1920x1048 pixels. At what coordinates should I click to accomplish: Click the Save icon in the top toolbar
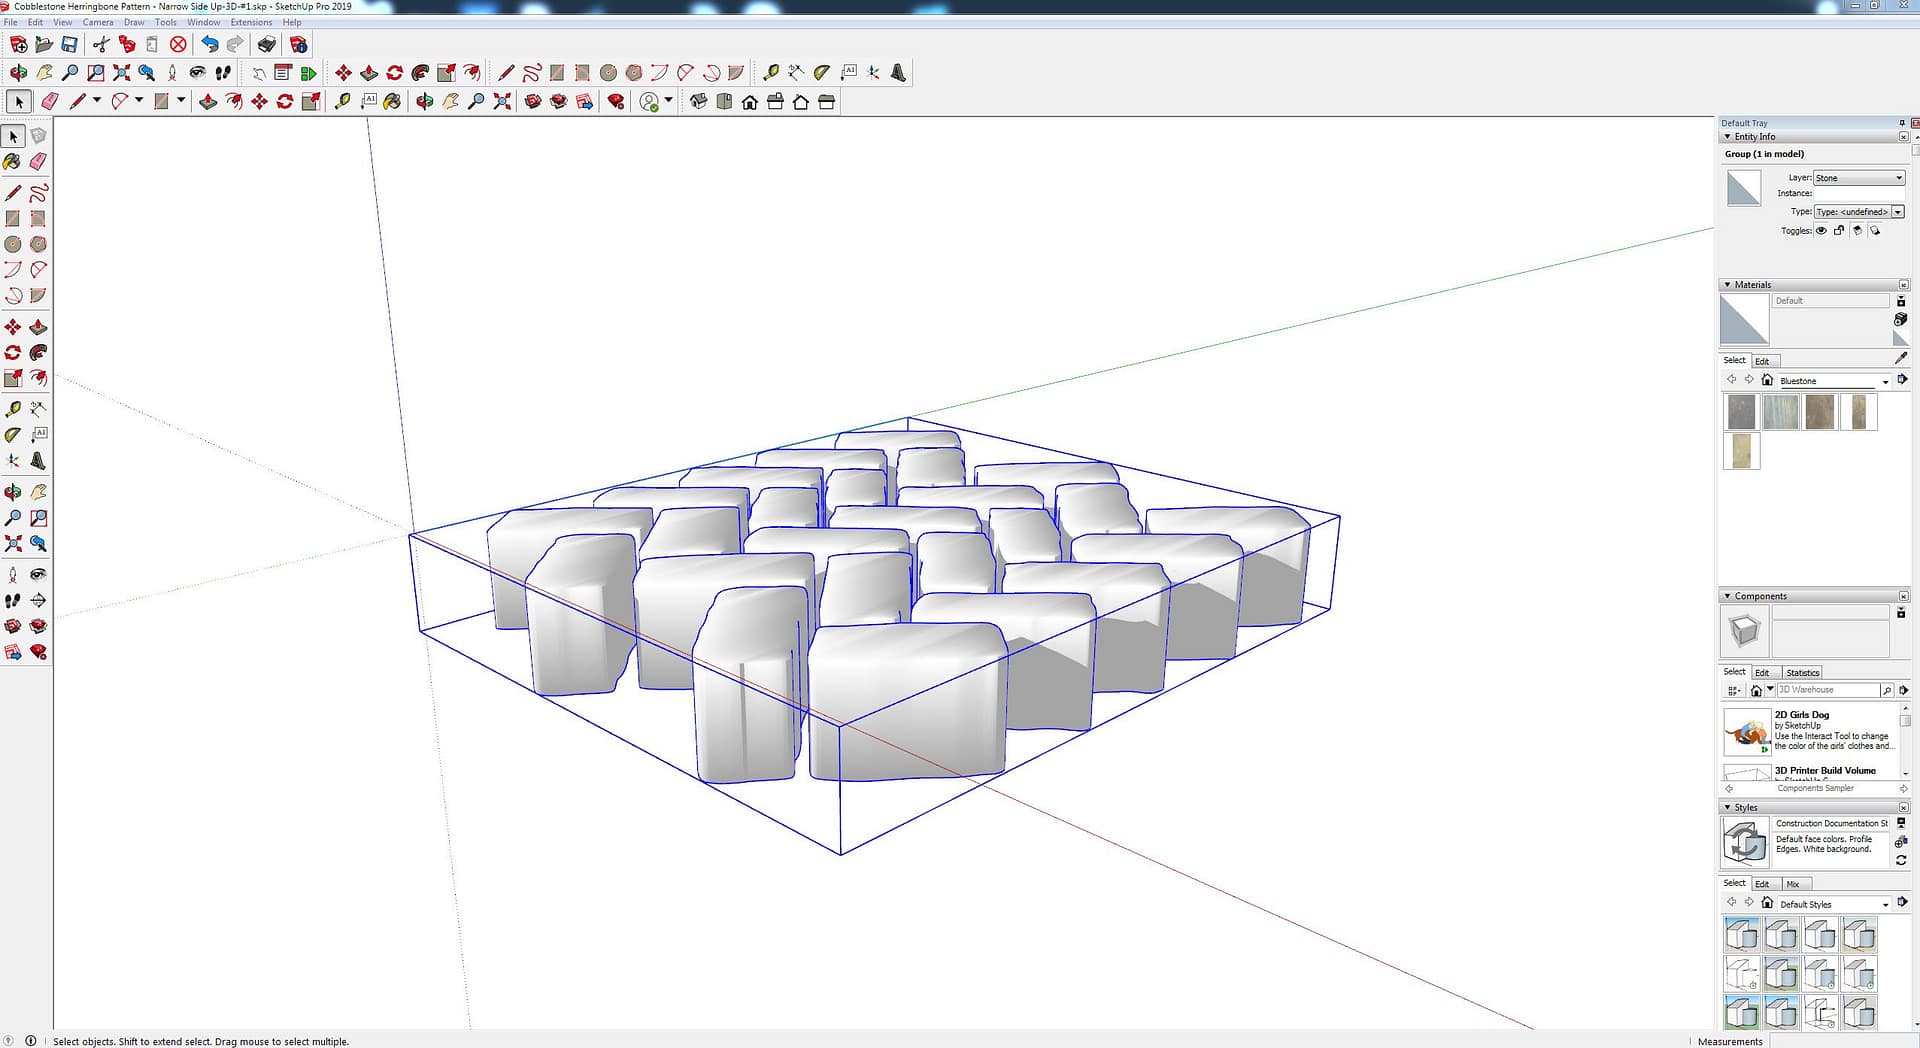tap(69, 44)
